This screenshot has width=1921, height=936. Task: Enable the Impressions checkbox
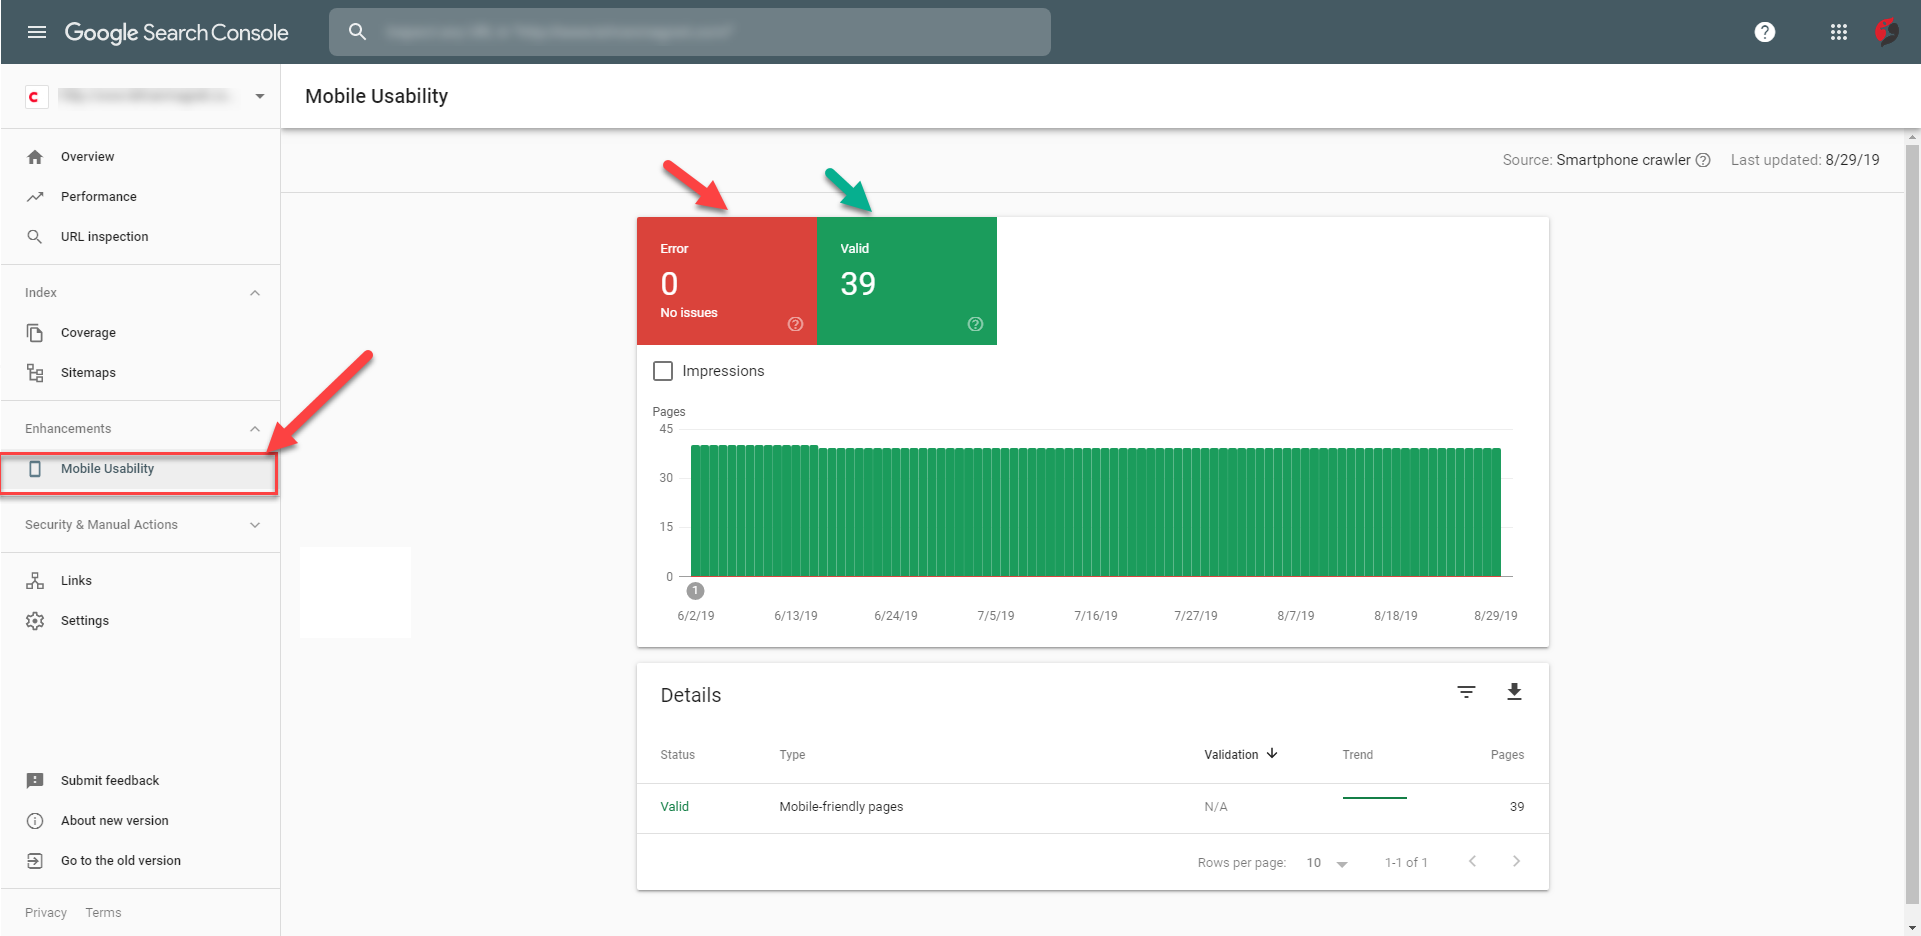(x=663, y=370)
